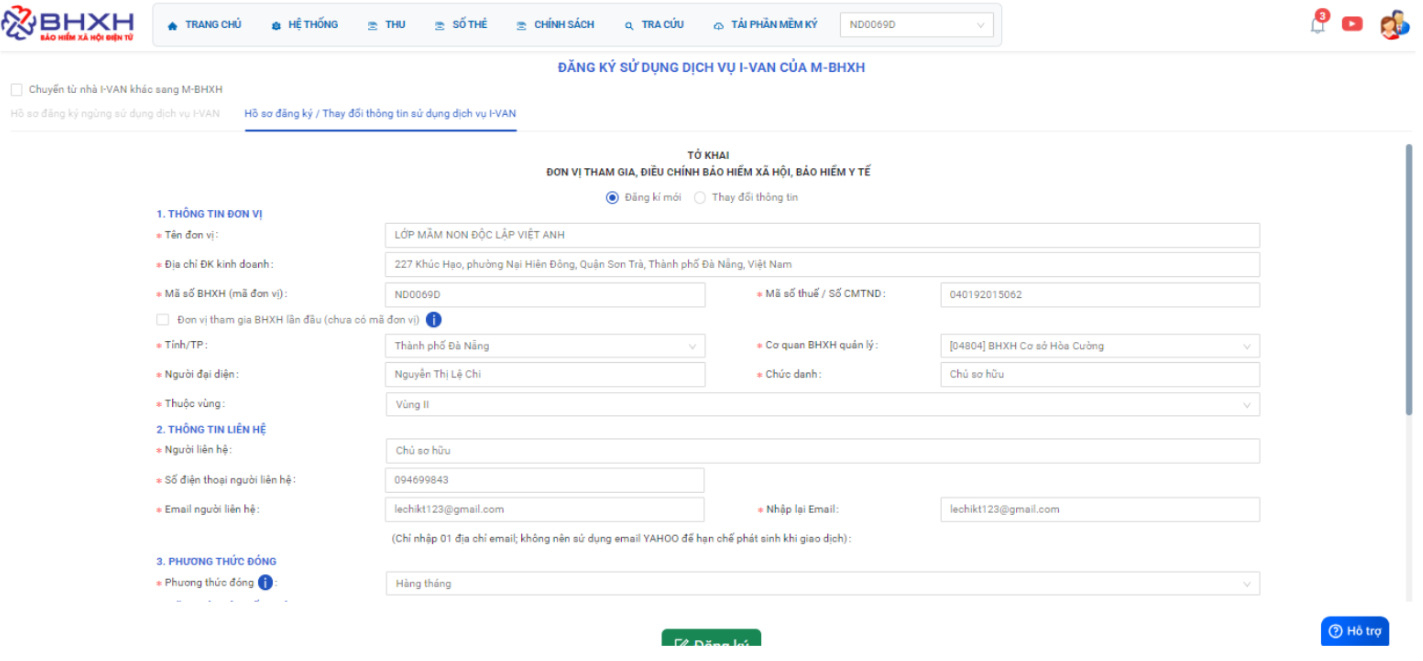
Task: Switch to Hồ sơ đăng ký ngừng sử dụng tab
Action: point(115,114)
